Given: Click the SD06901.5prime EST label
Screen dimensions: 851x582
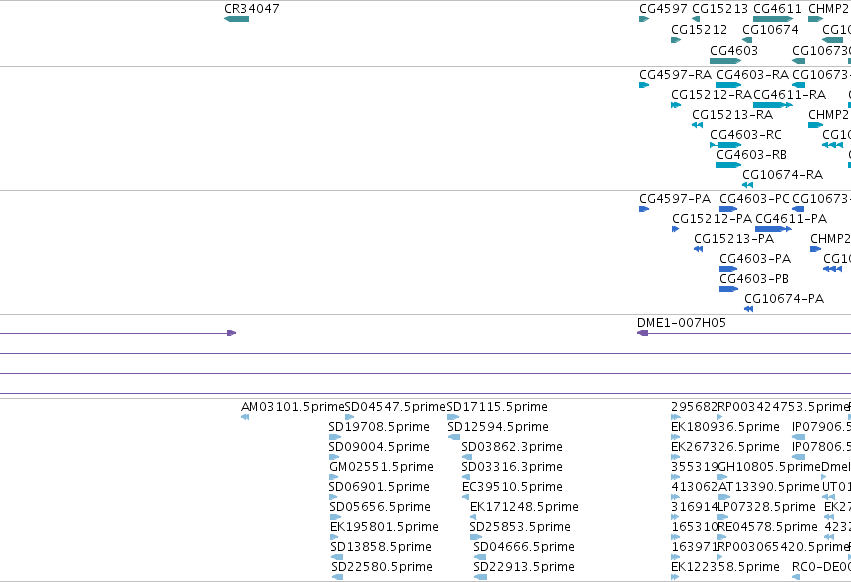Looking at the screenshot, I should pos(379,486).
